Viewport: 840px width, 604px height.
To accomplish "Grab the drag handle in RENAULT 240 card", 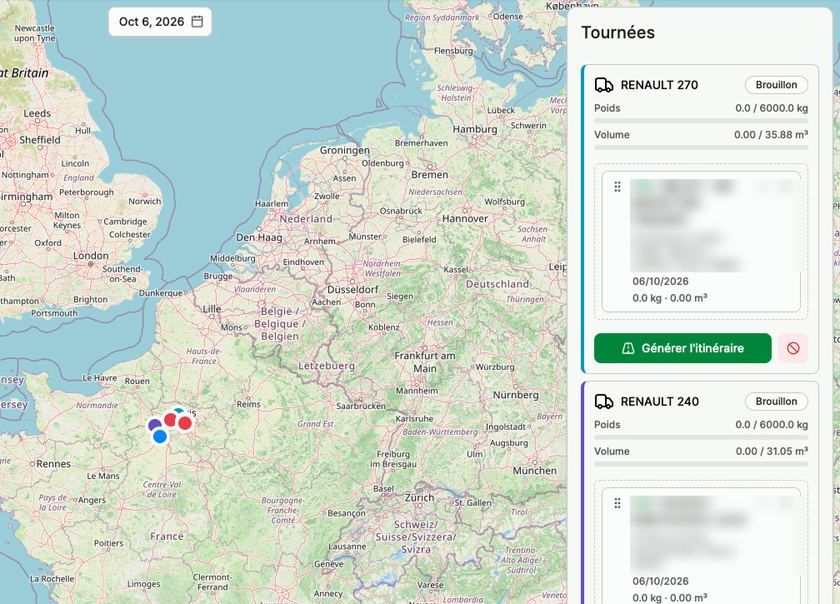I will (617, 503).
